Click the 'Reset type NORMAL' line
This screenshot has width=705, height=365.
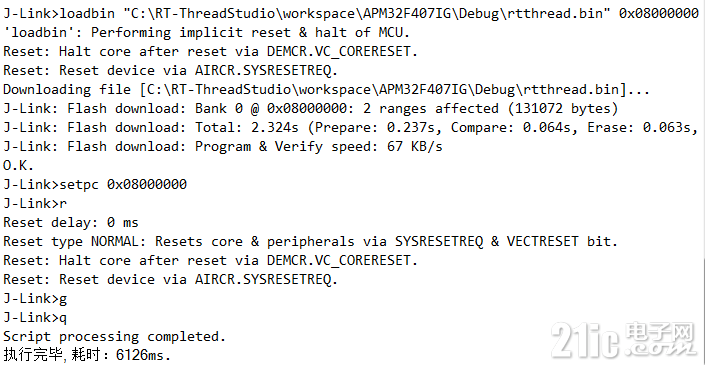[x=311, y=241]
